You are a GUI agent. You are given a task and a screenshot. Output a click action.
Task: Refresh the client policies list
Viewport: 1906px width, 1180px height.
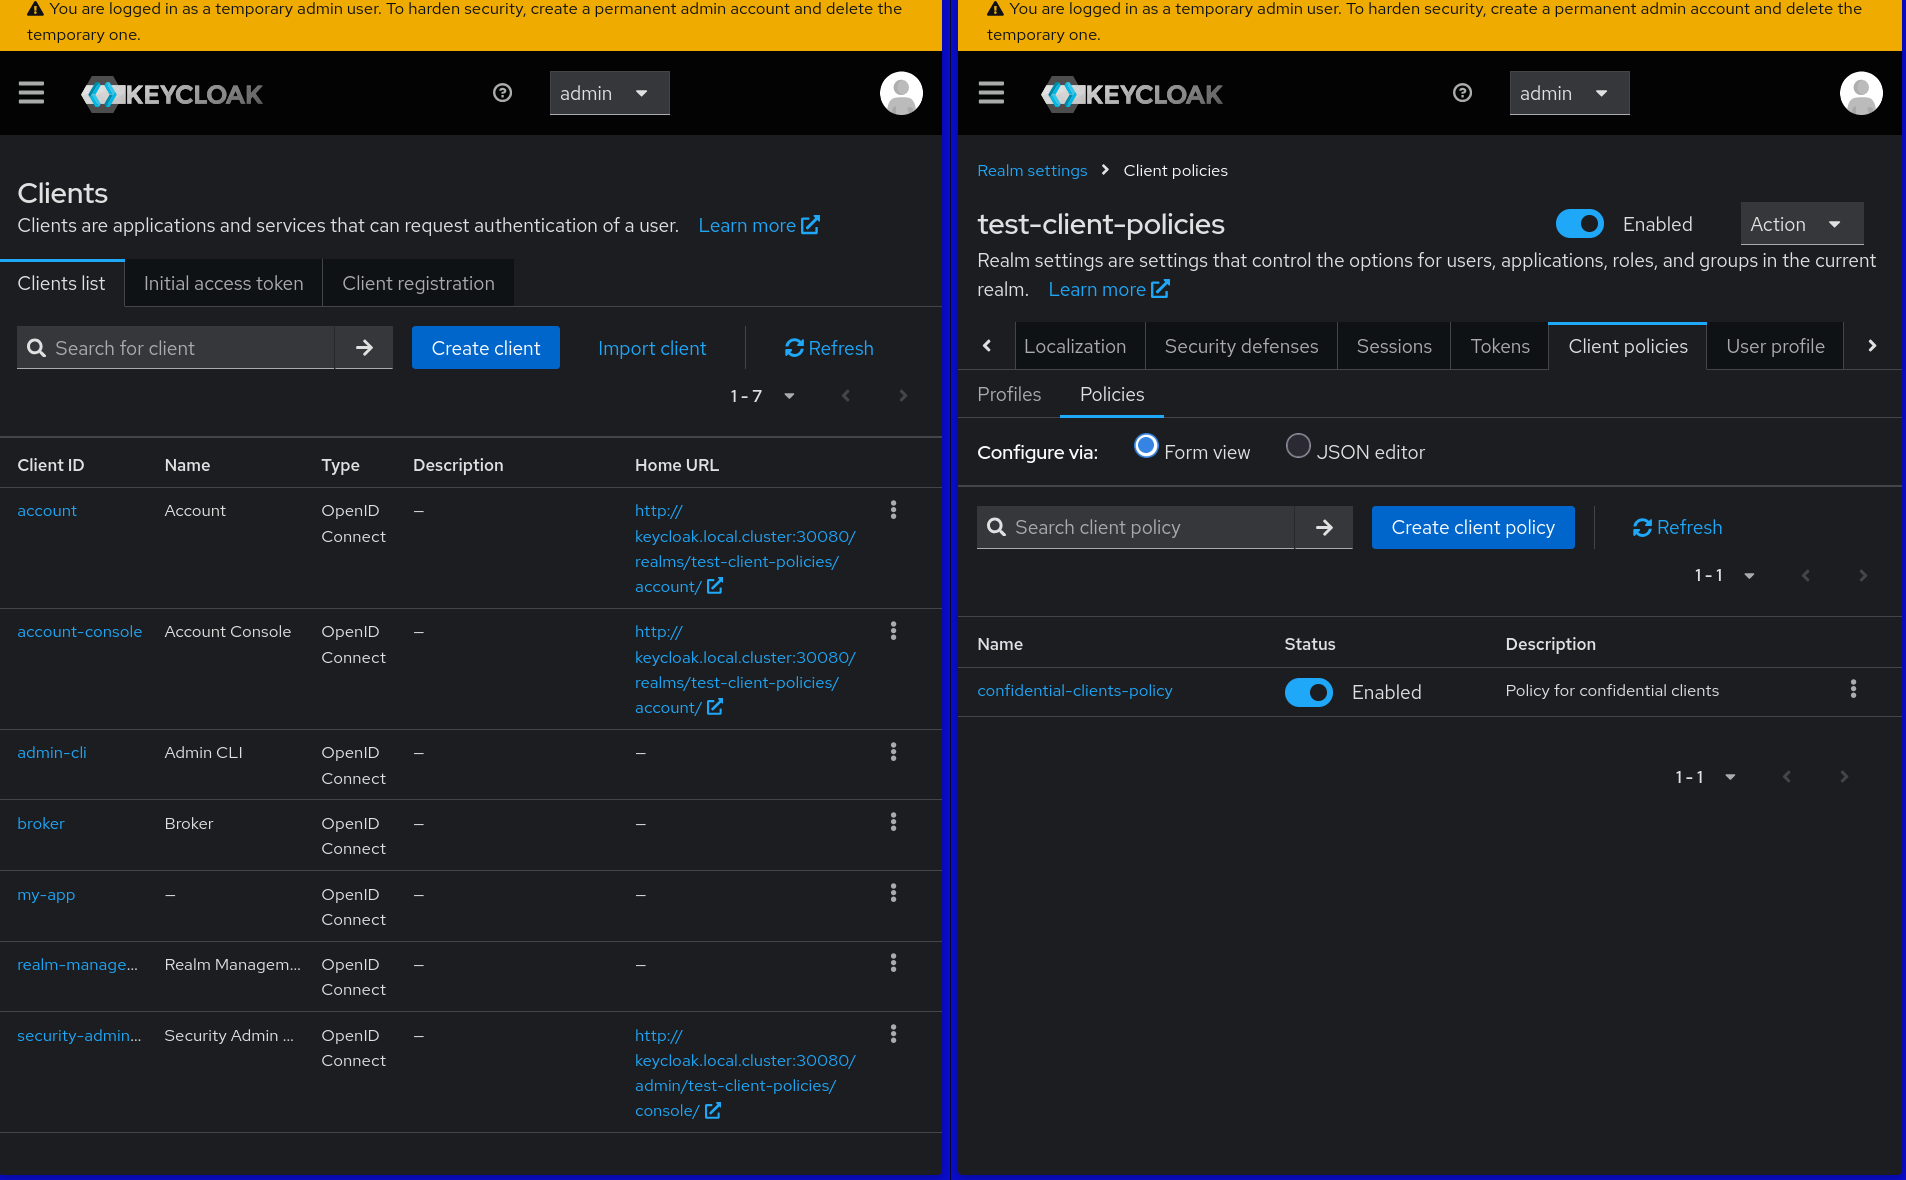coord(1677,527)
